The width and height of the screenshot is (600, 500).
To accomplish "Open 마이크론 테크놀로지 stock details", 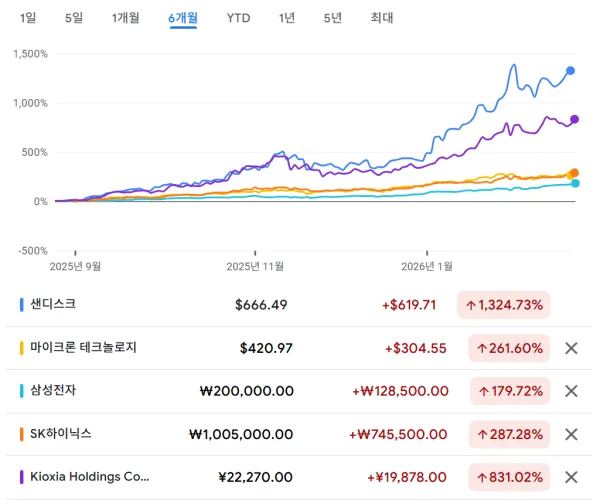I will coord(298,348).
